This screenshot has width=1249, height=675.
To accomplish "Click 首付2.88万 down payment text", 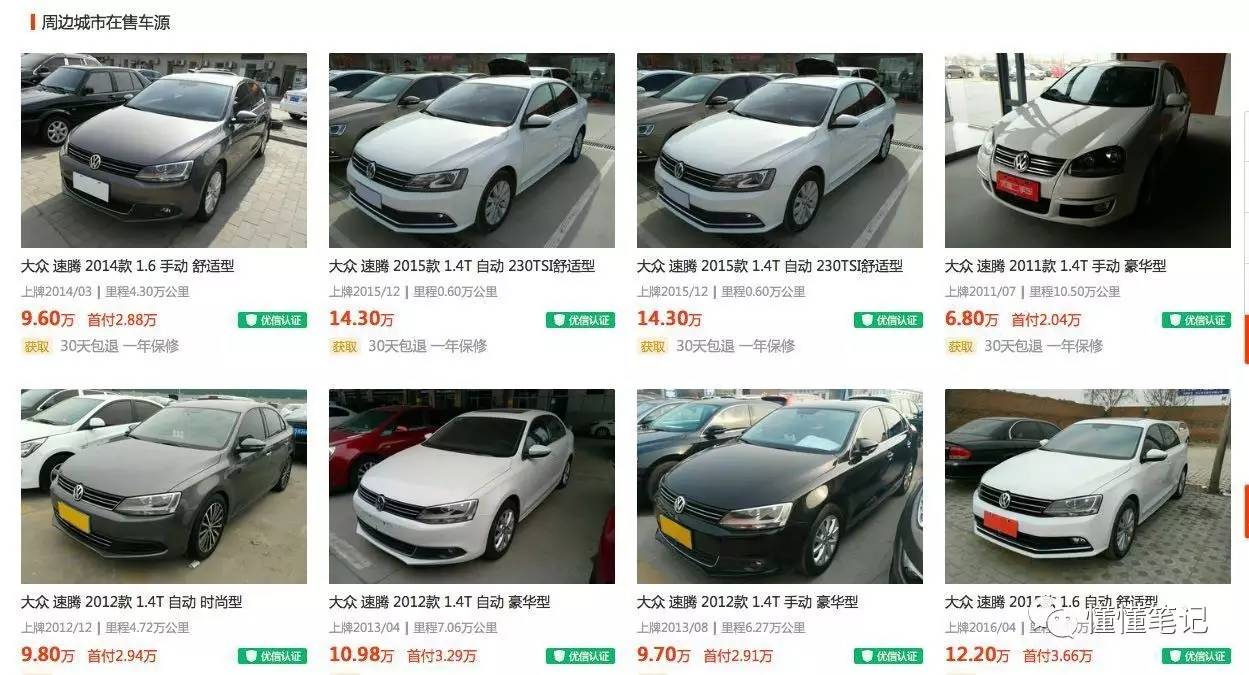I will coord(122,320).
